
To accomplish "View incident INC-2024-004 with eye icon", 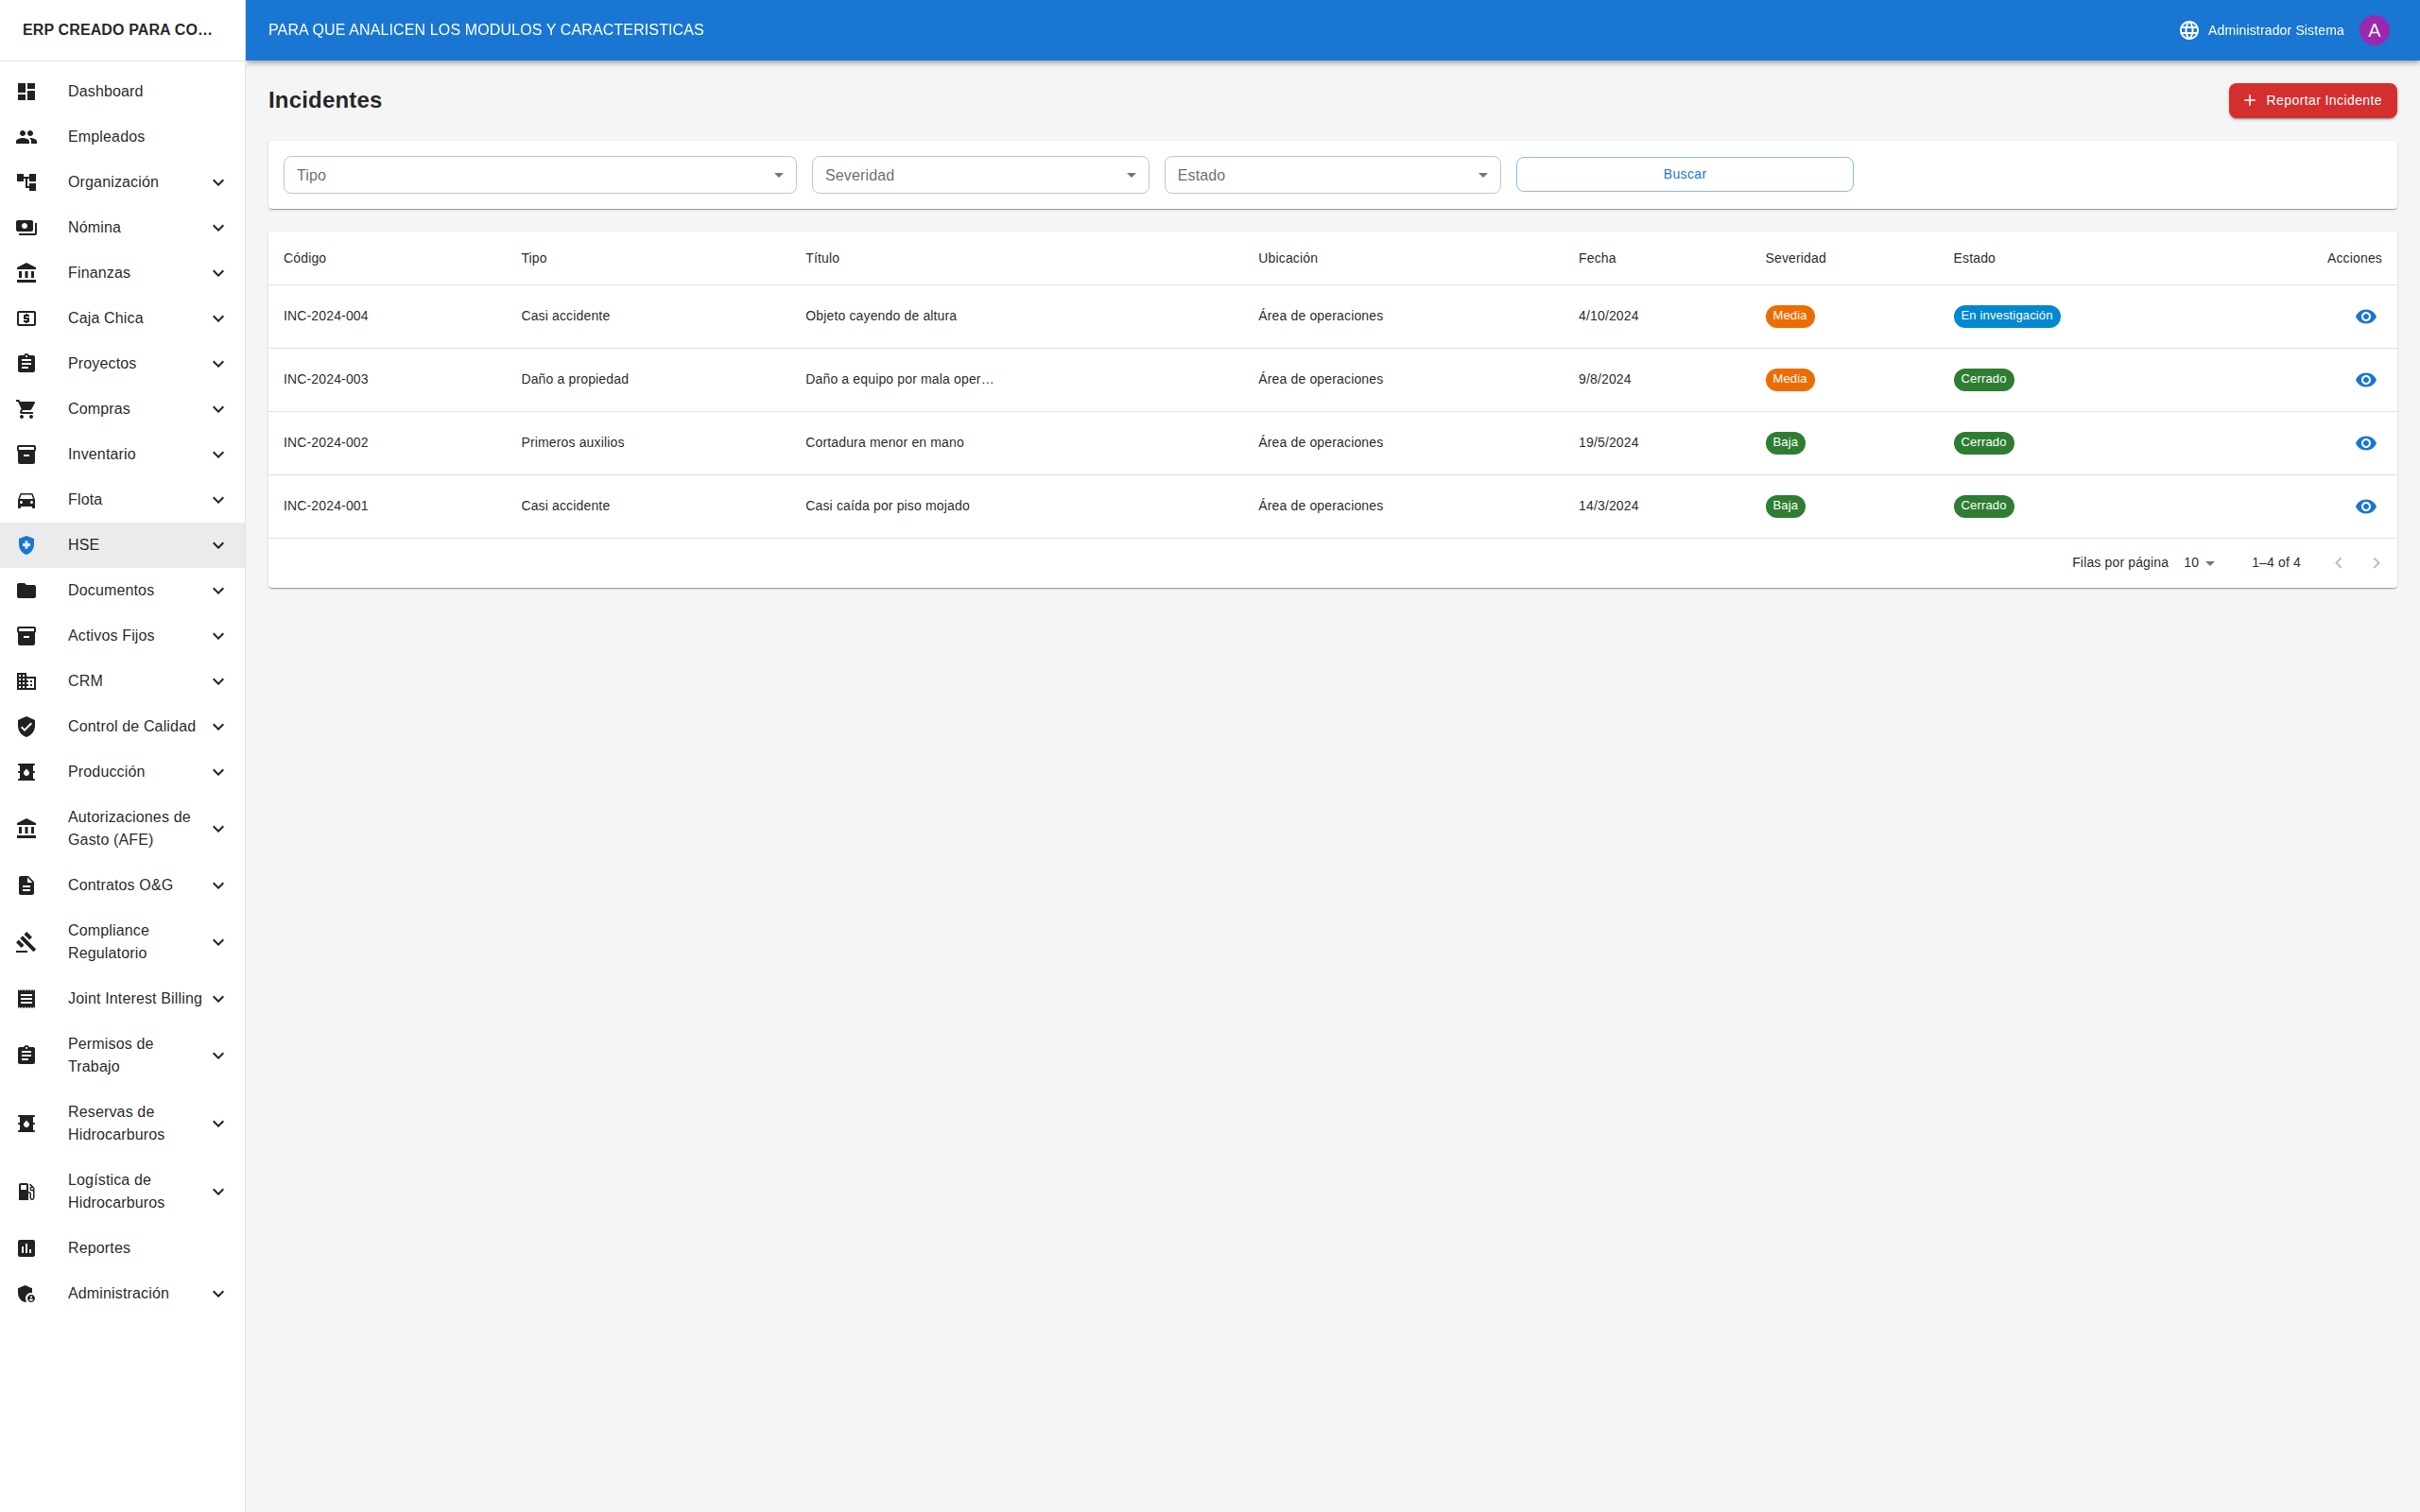I will pyautogui.click(x=2365, y=317).
